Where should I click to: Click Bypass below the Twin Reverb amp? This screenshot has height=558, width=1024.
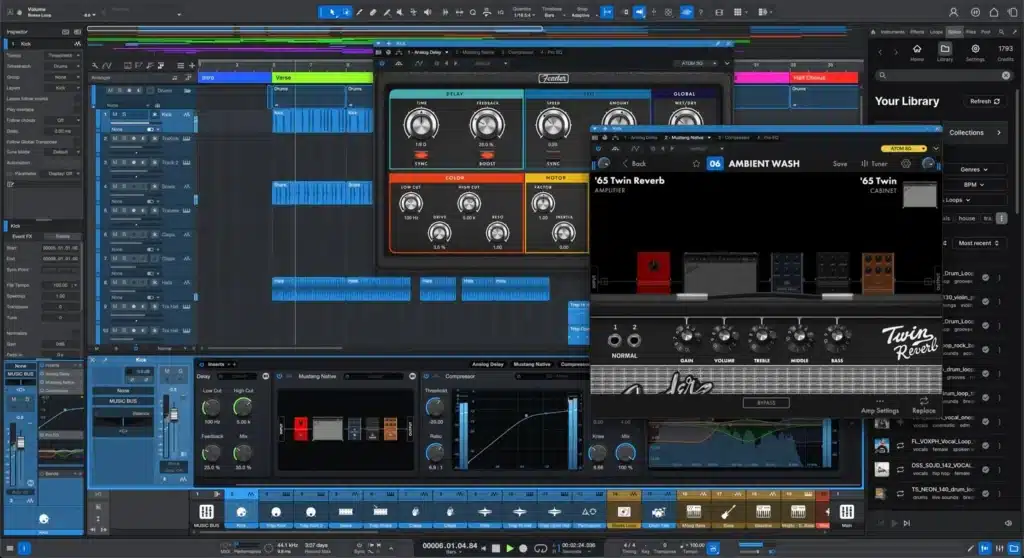pyautogui.click(x=765, y=402)
